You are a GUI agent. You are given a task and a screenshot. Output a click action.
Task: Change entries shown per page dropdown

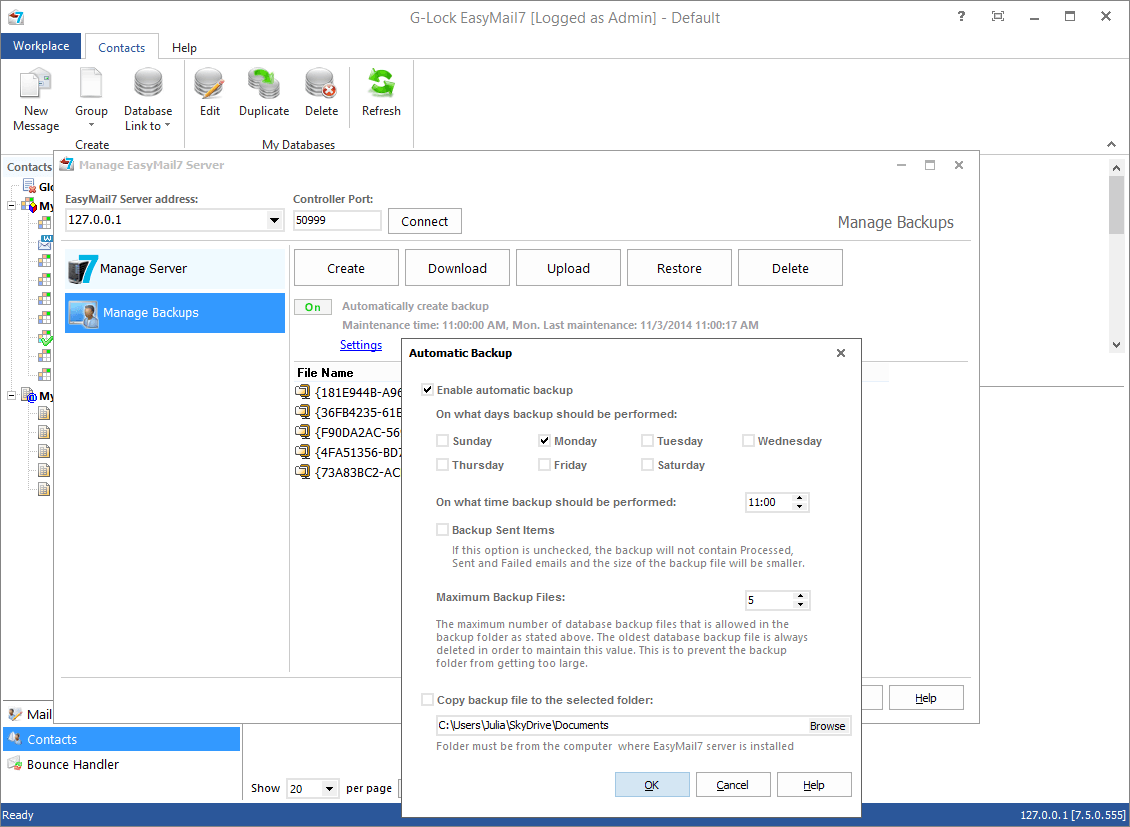pyautogui.click(x=331, y=788)
